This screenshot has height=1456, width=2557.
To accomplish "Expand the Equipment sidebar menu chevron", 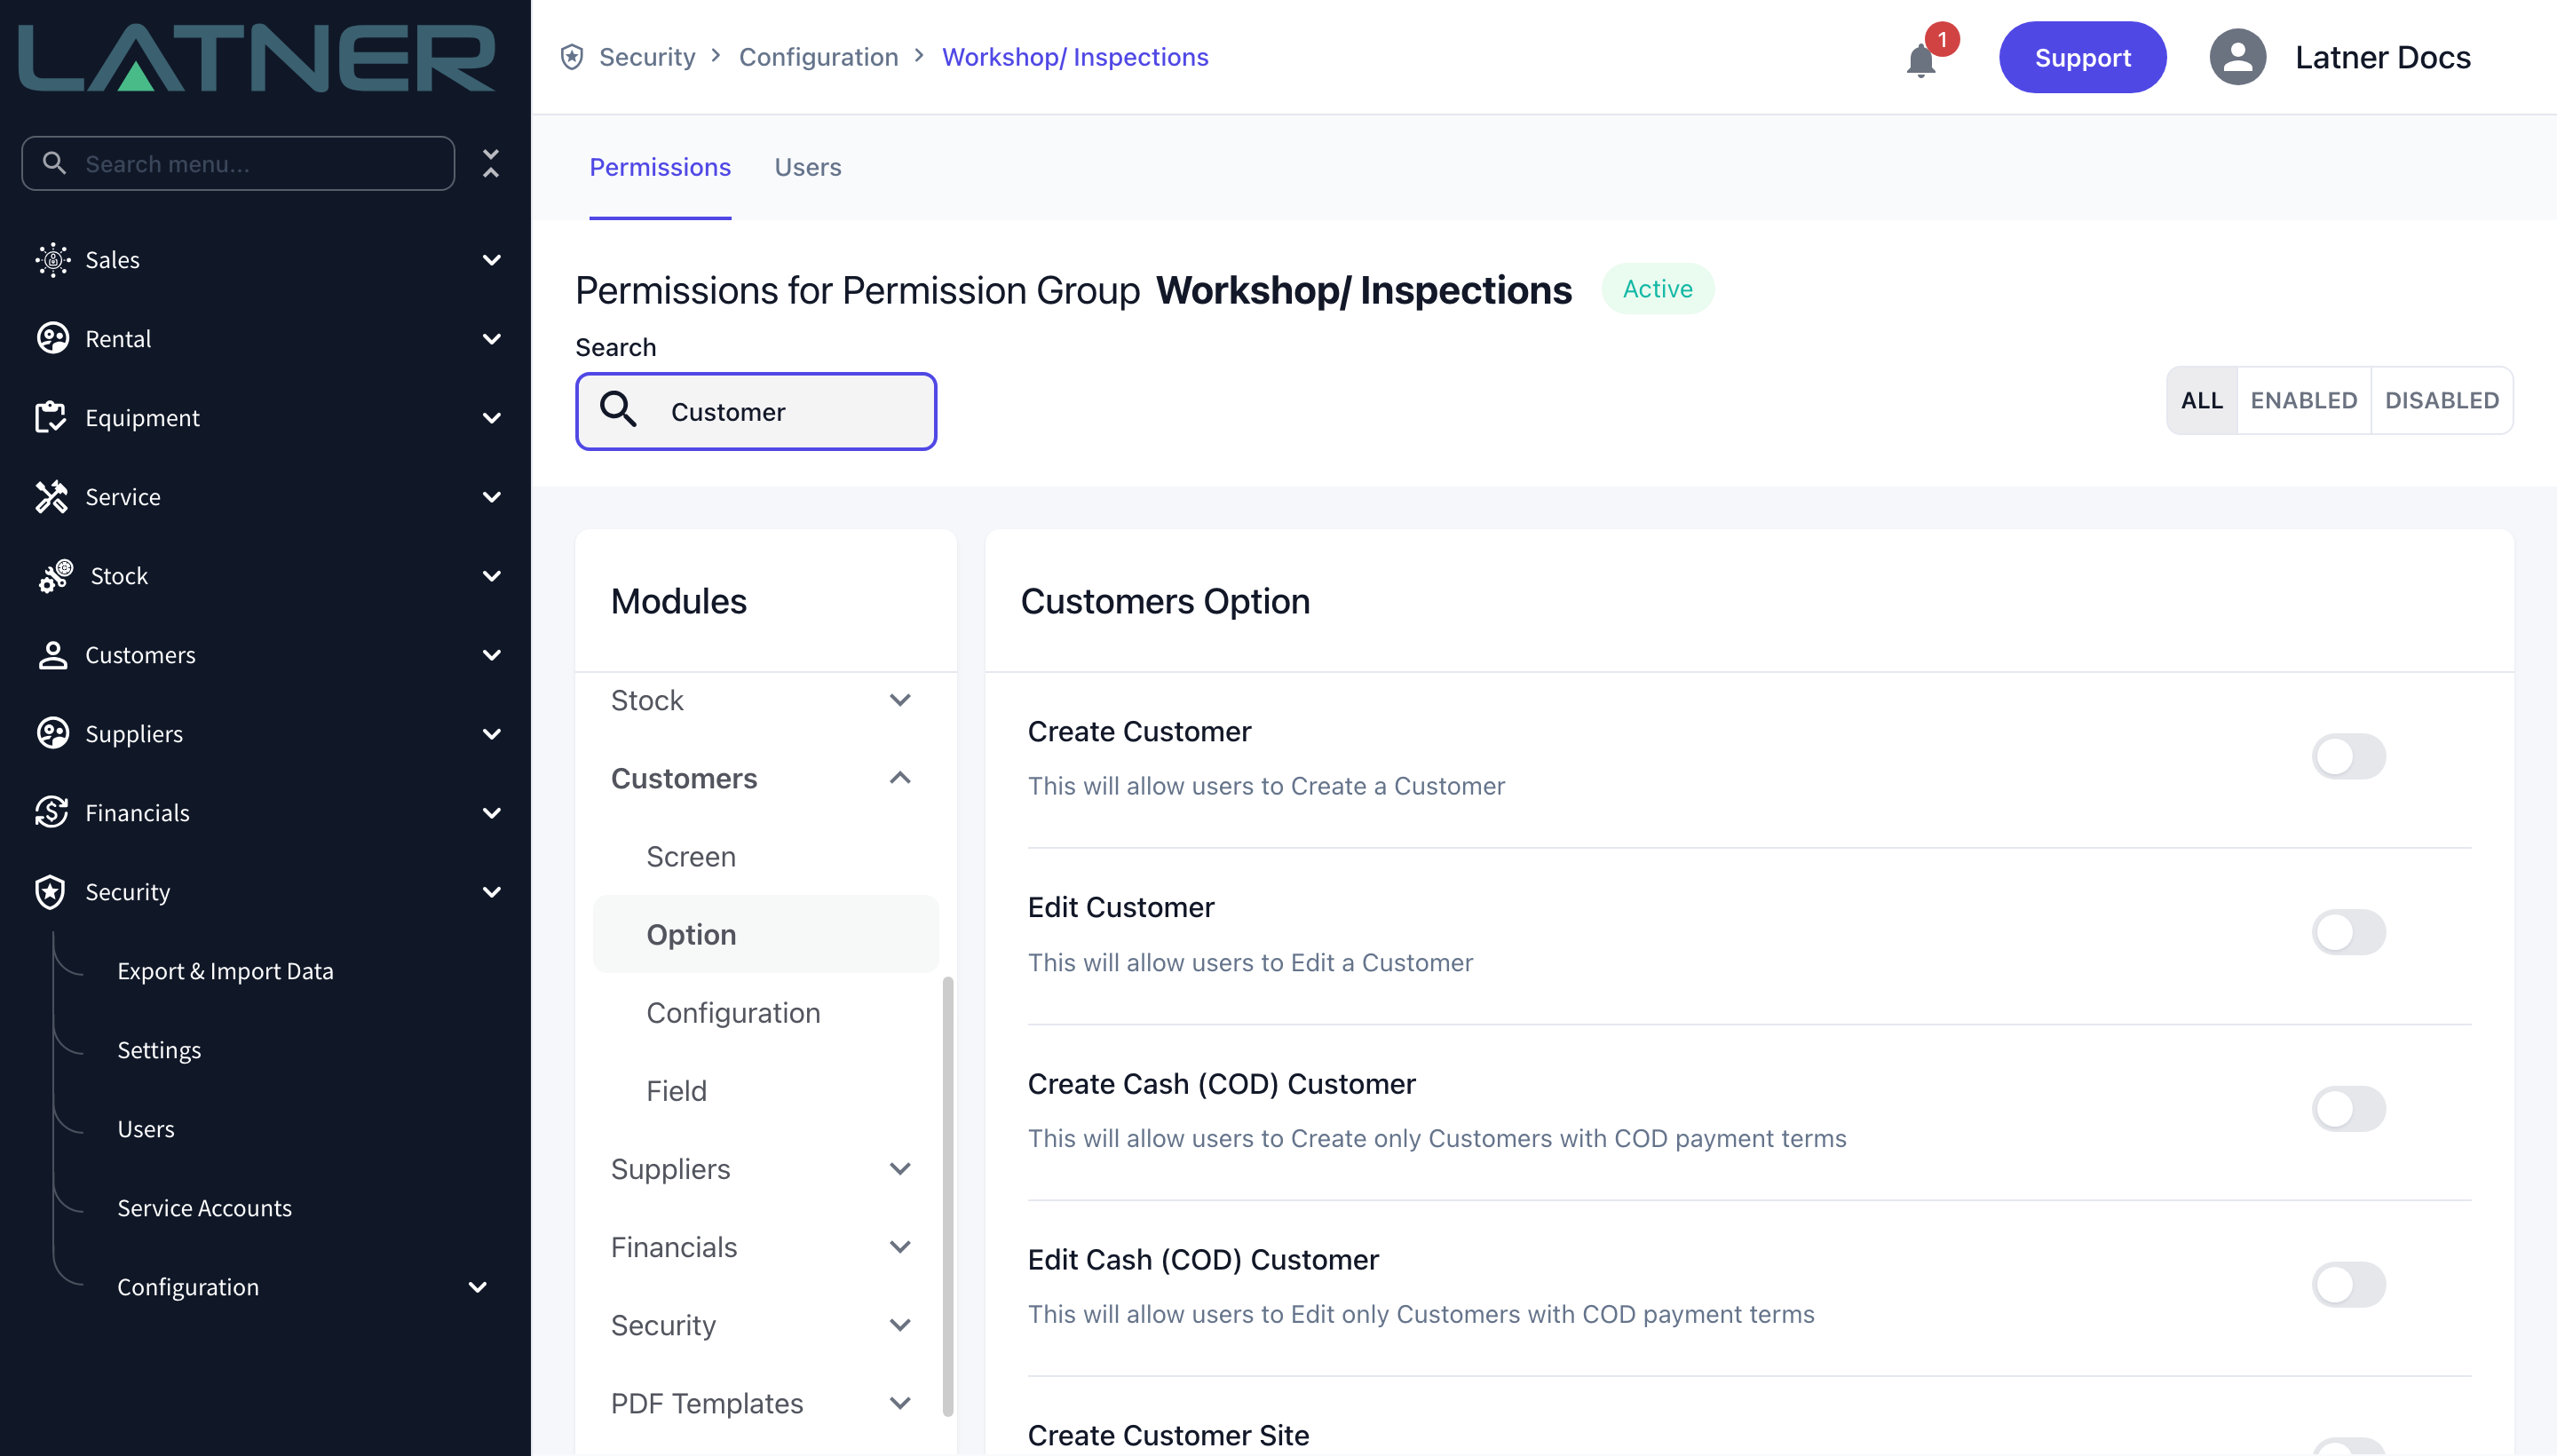I will click(x=491, y=418).
